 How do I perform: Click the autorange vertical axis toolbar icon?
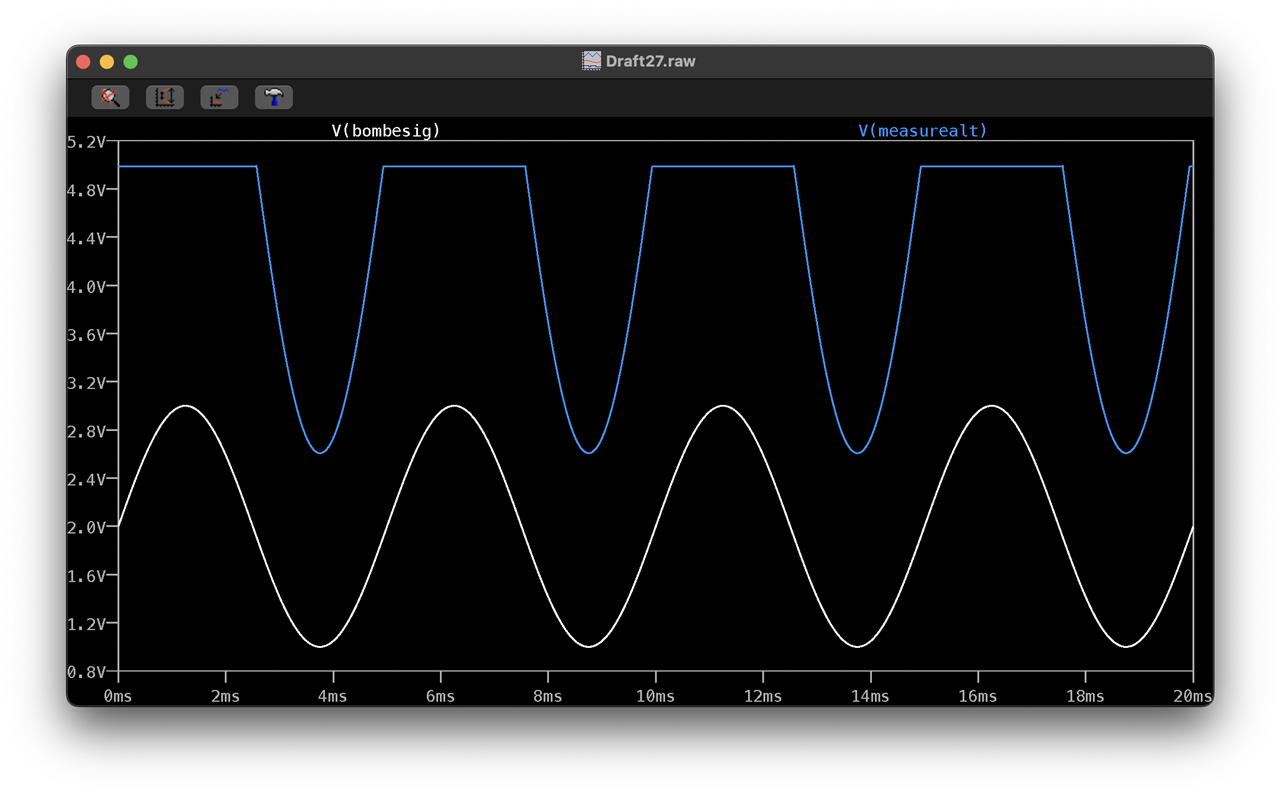[165, 97]
